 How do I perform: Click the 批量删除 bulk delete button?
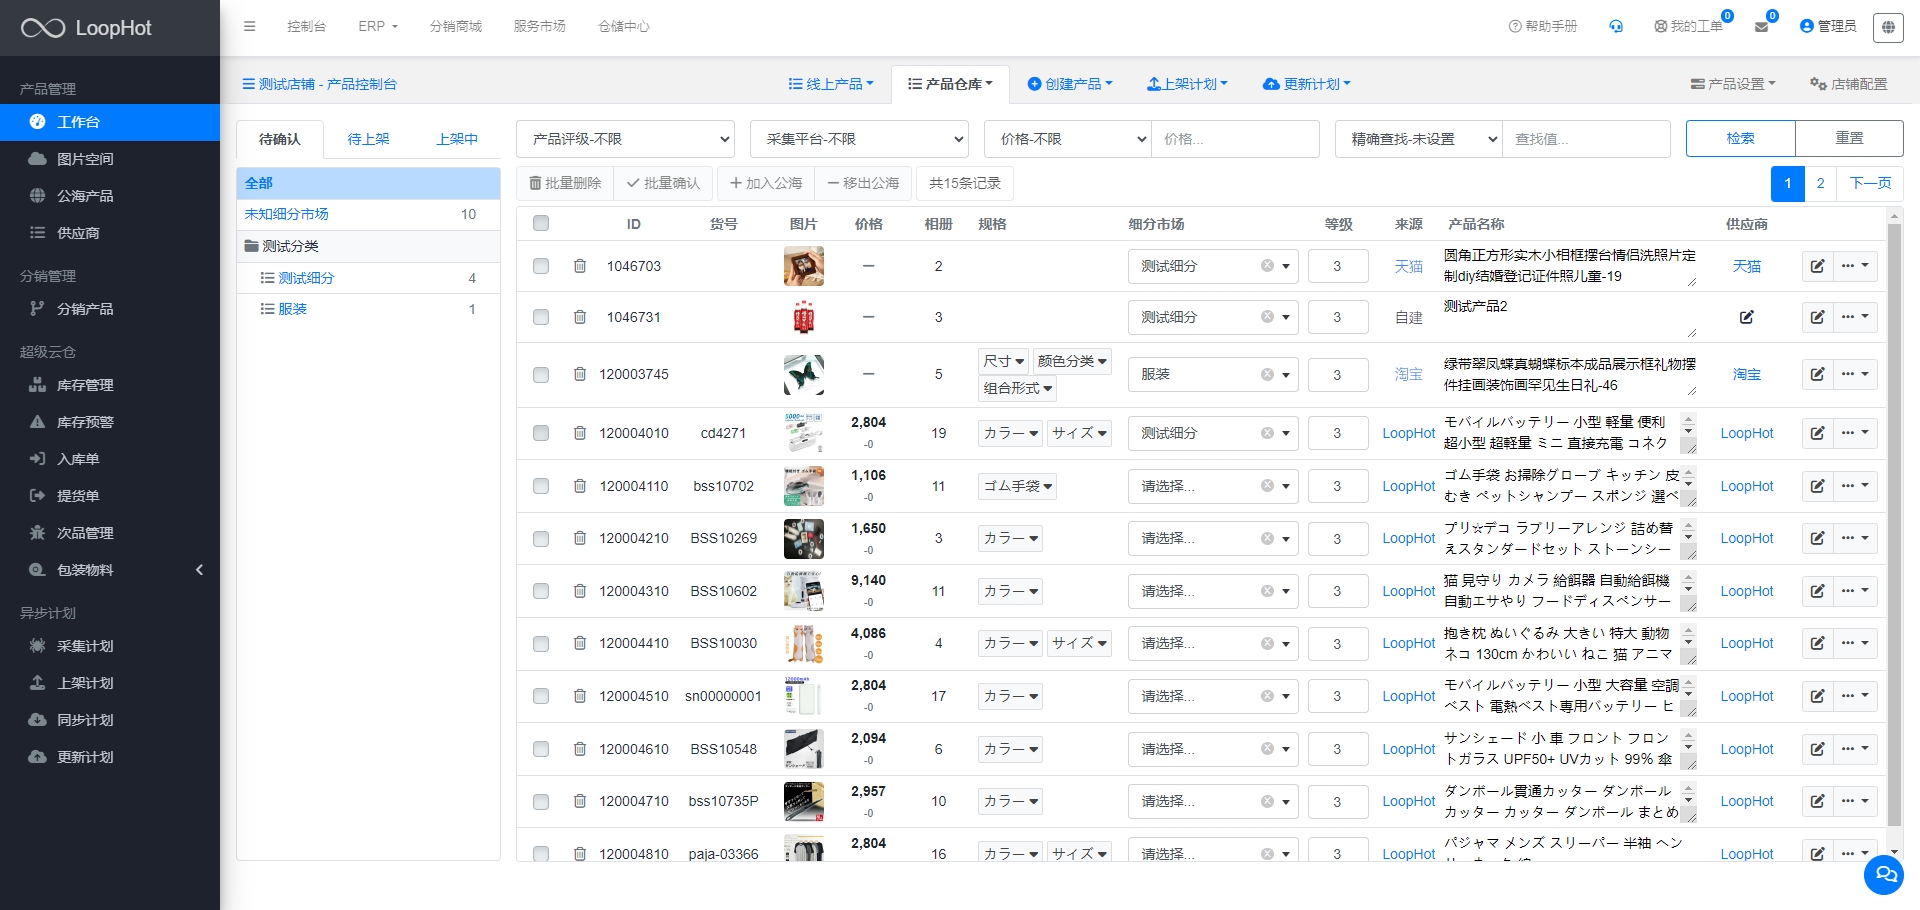coord(565,183)
